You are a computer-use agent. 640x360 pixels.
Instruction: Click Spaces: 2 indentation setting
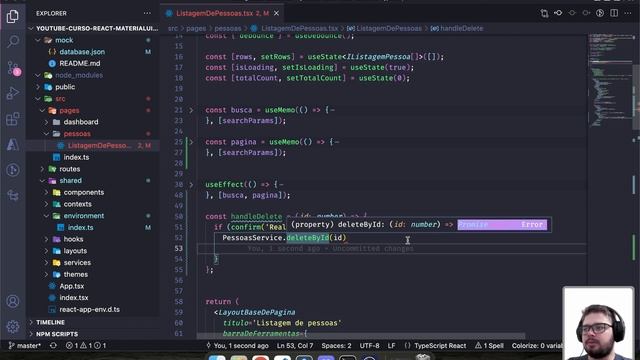click(336, 346)
